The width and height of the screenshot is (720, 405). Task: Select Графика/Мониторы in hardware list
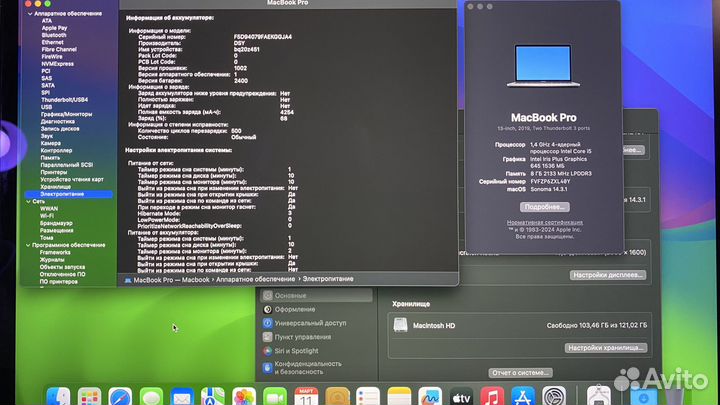[66, 114]
